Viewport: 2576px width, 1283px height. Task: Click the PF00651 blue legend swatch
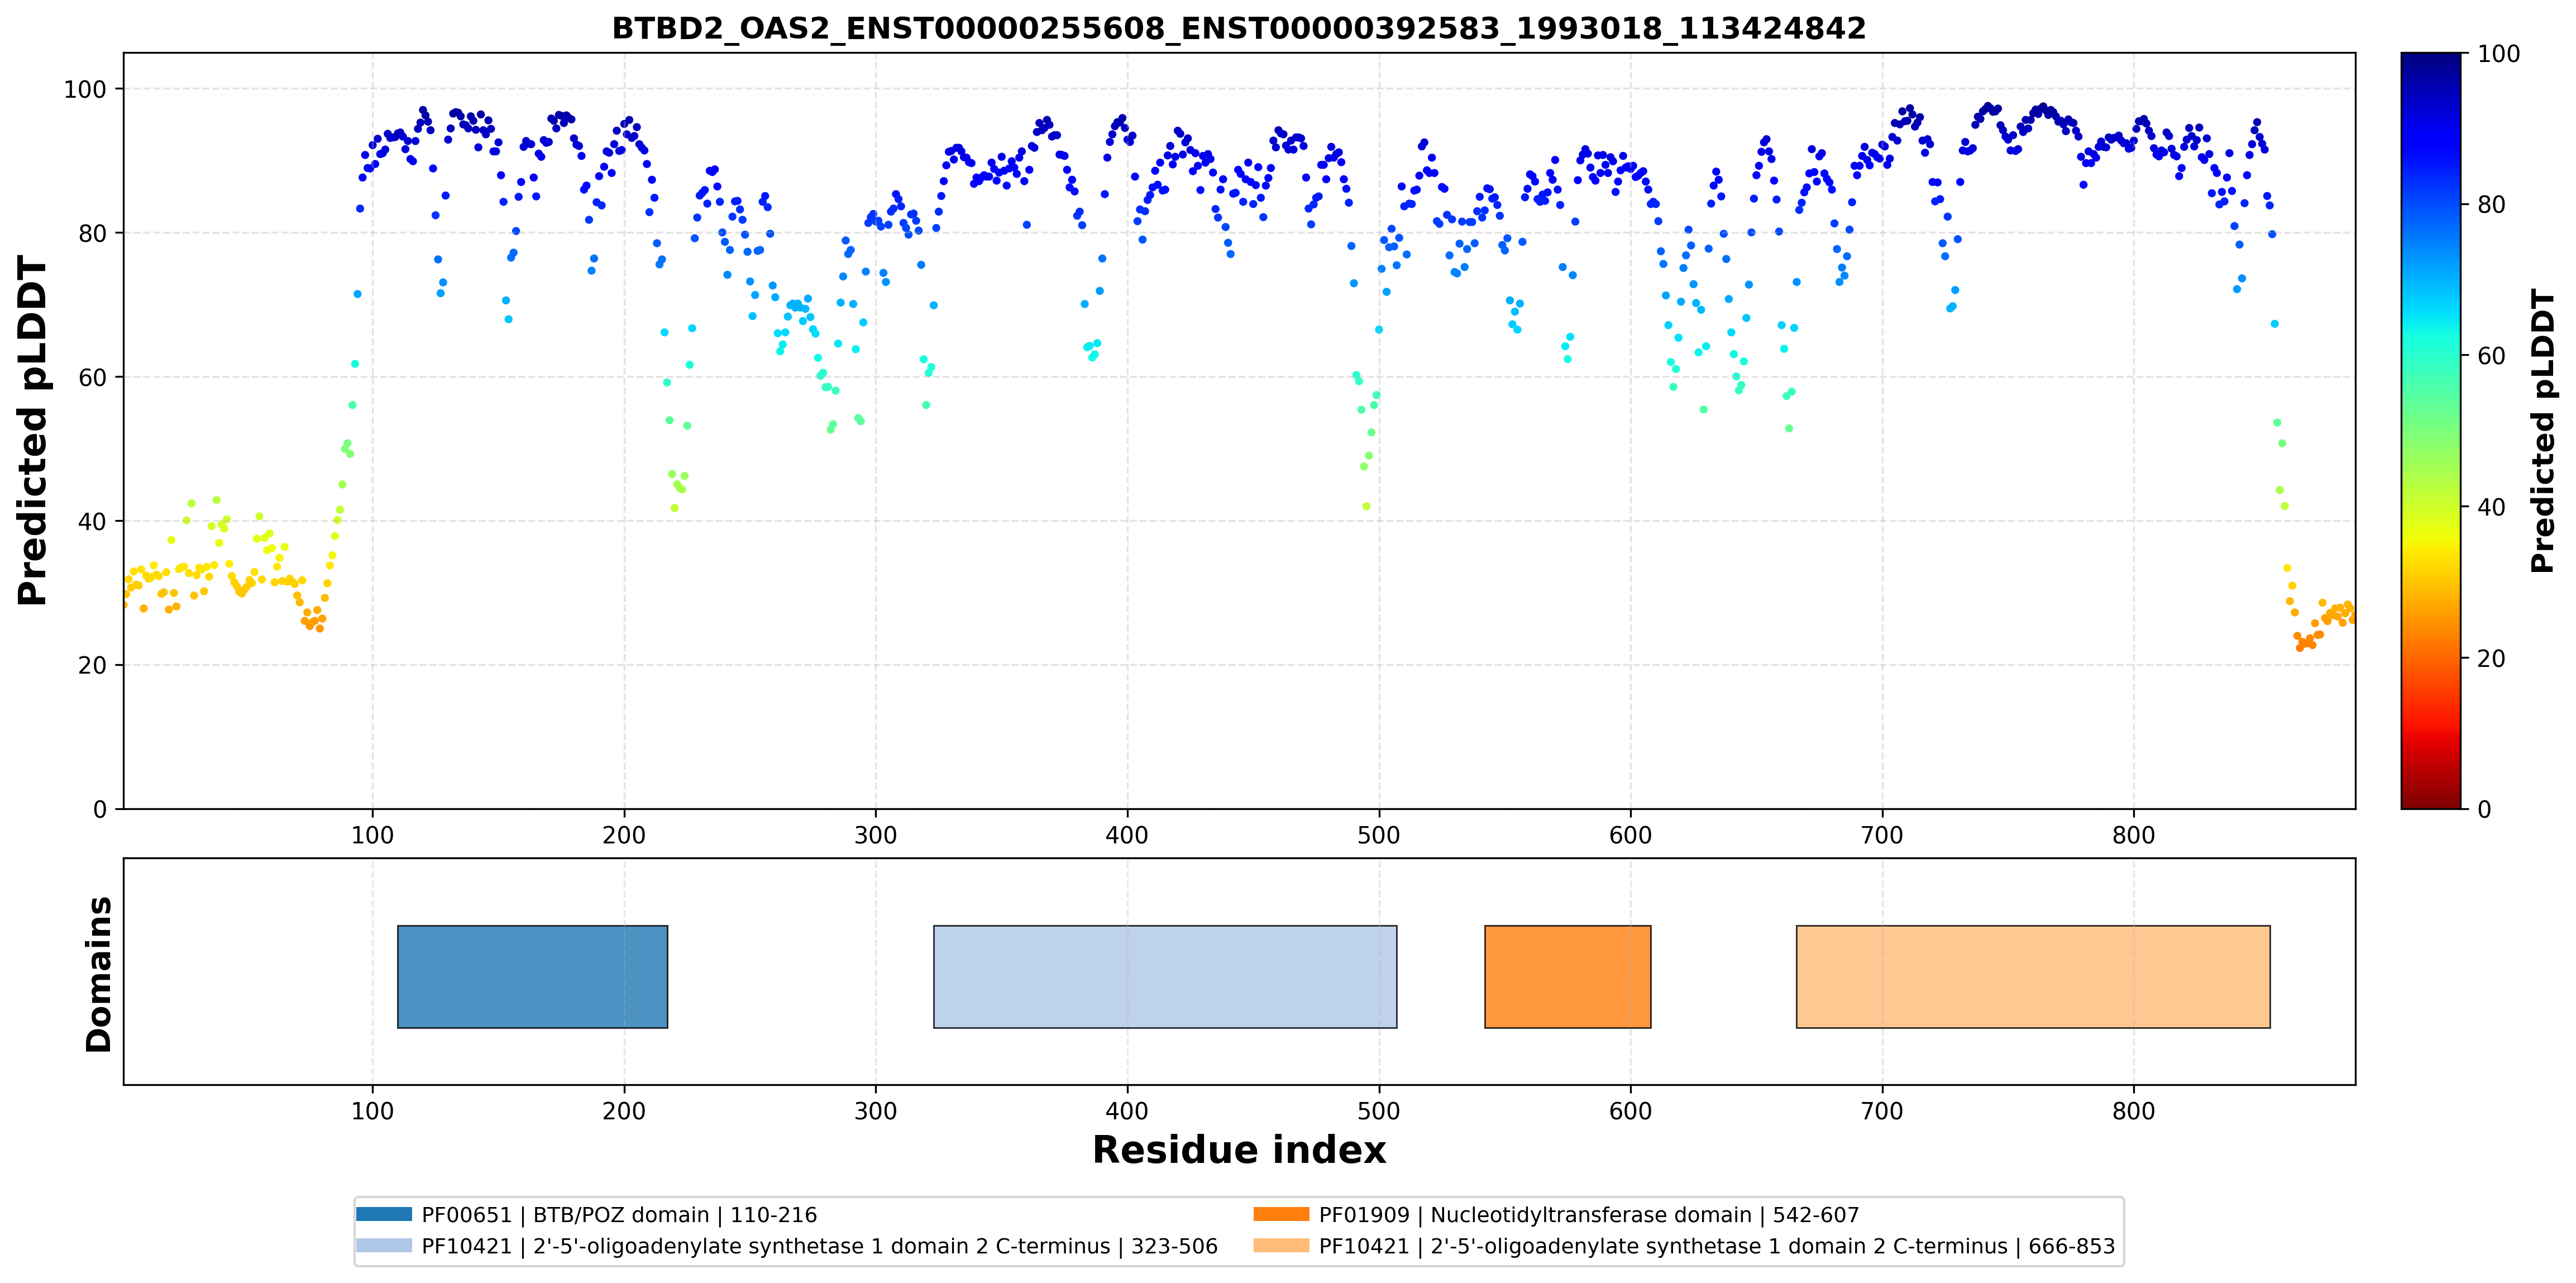(384, 1214)
